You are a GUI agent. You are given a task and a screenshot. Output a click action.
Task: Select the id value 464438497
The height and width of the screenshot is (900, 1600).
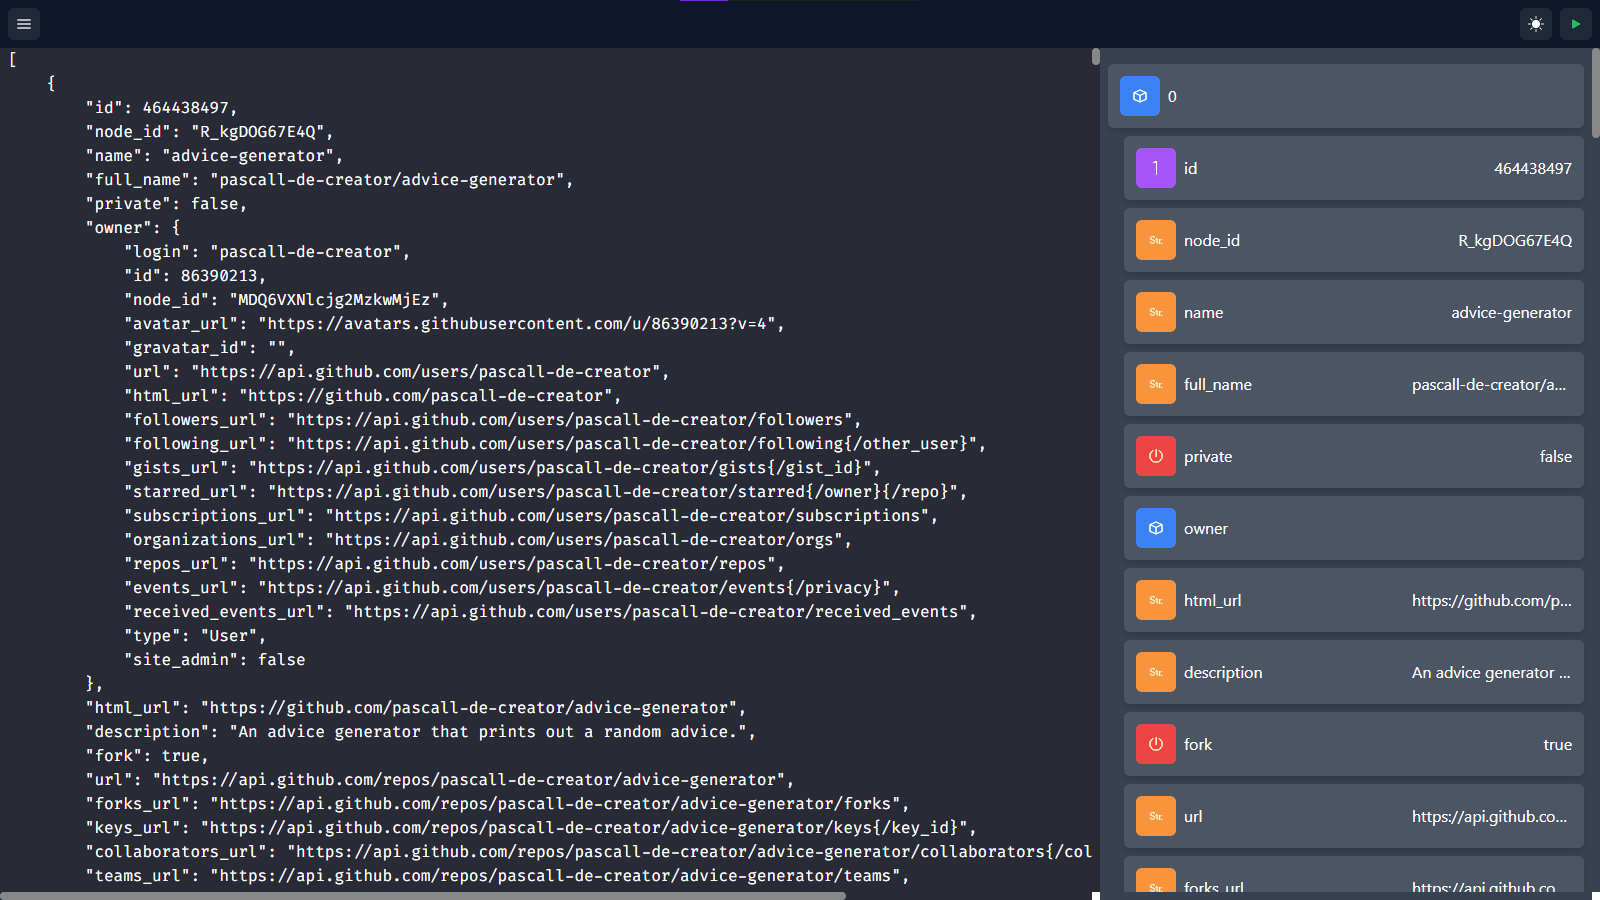1533,168
